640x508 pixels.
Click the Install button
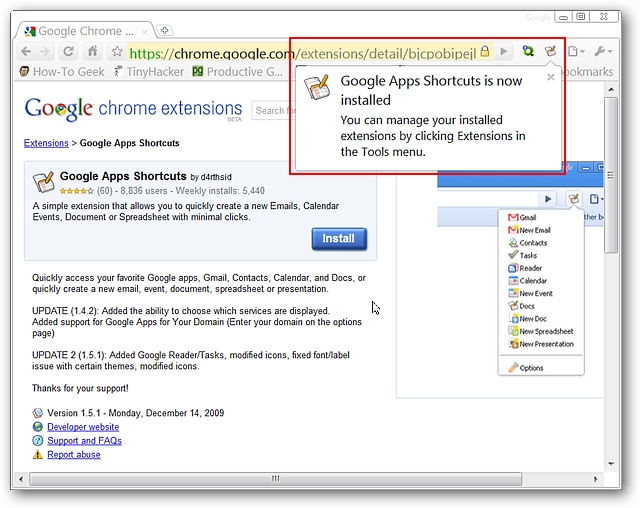click(x=339, y=239)
